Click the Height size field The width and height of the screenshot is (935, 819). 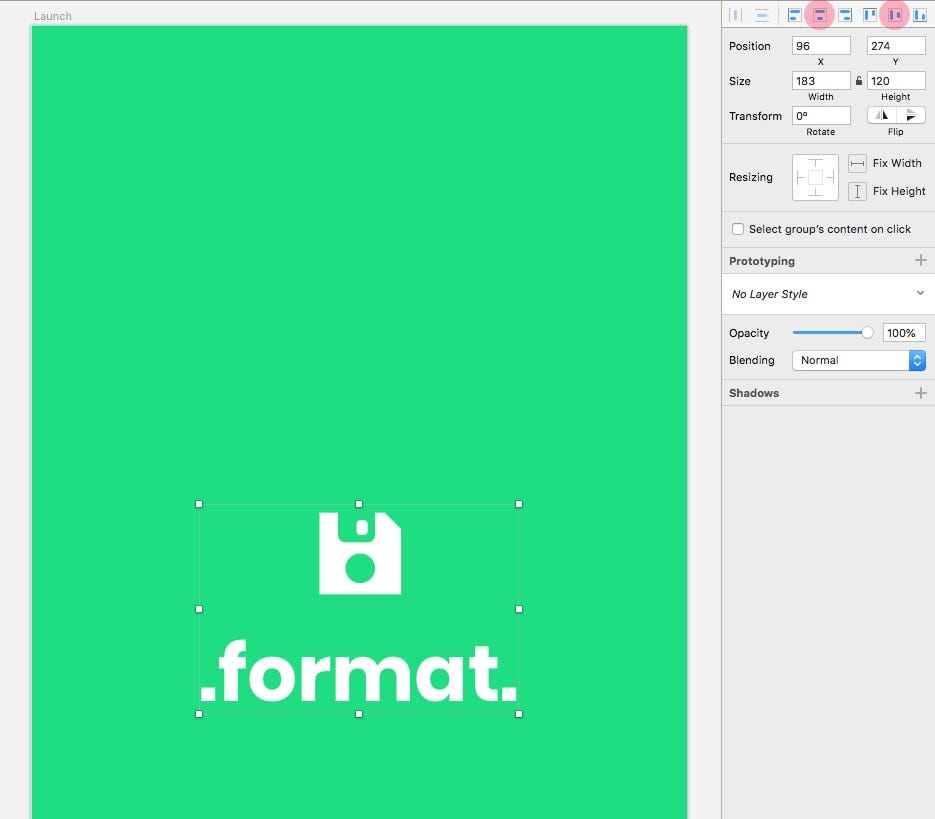896,81
